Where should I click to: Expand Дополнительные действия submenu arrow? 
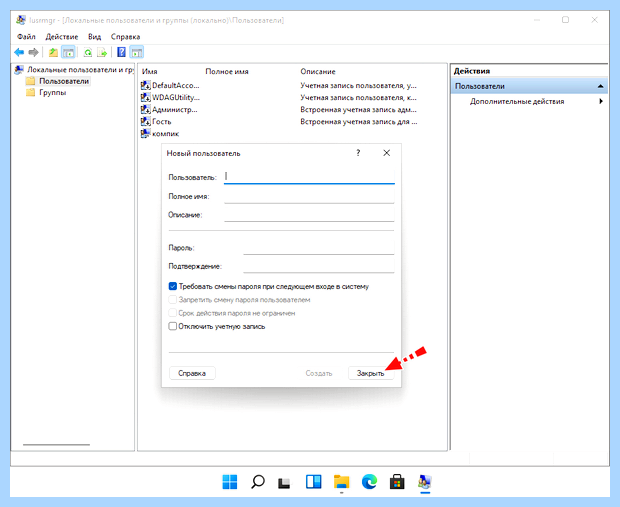[x=601, y=101]
